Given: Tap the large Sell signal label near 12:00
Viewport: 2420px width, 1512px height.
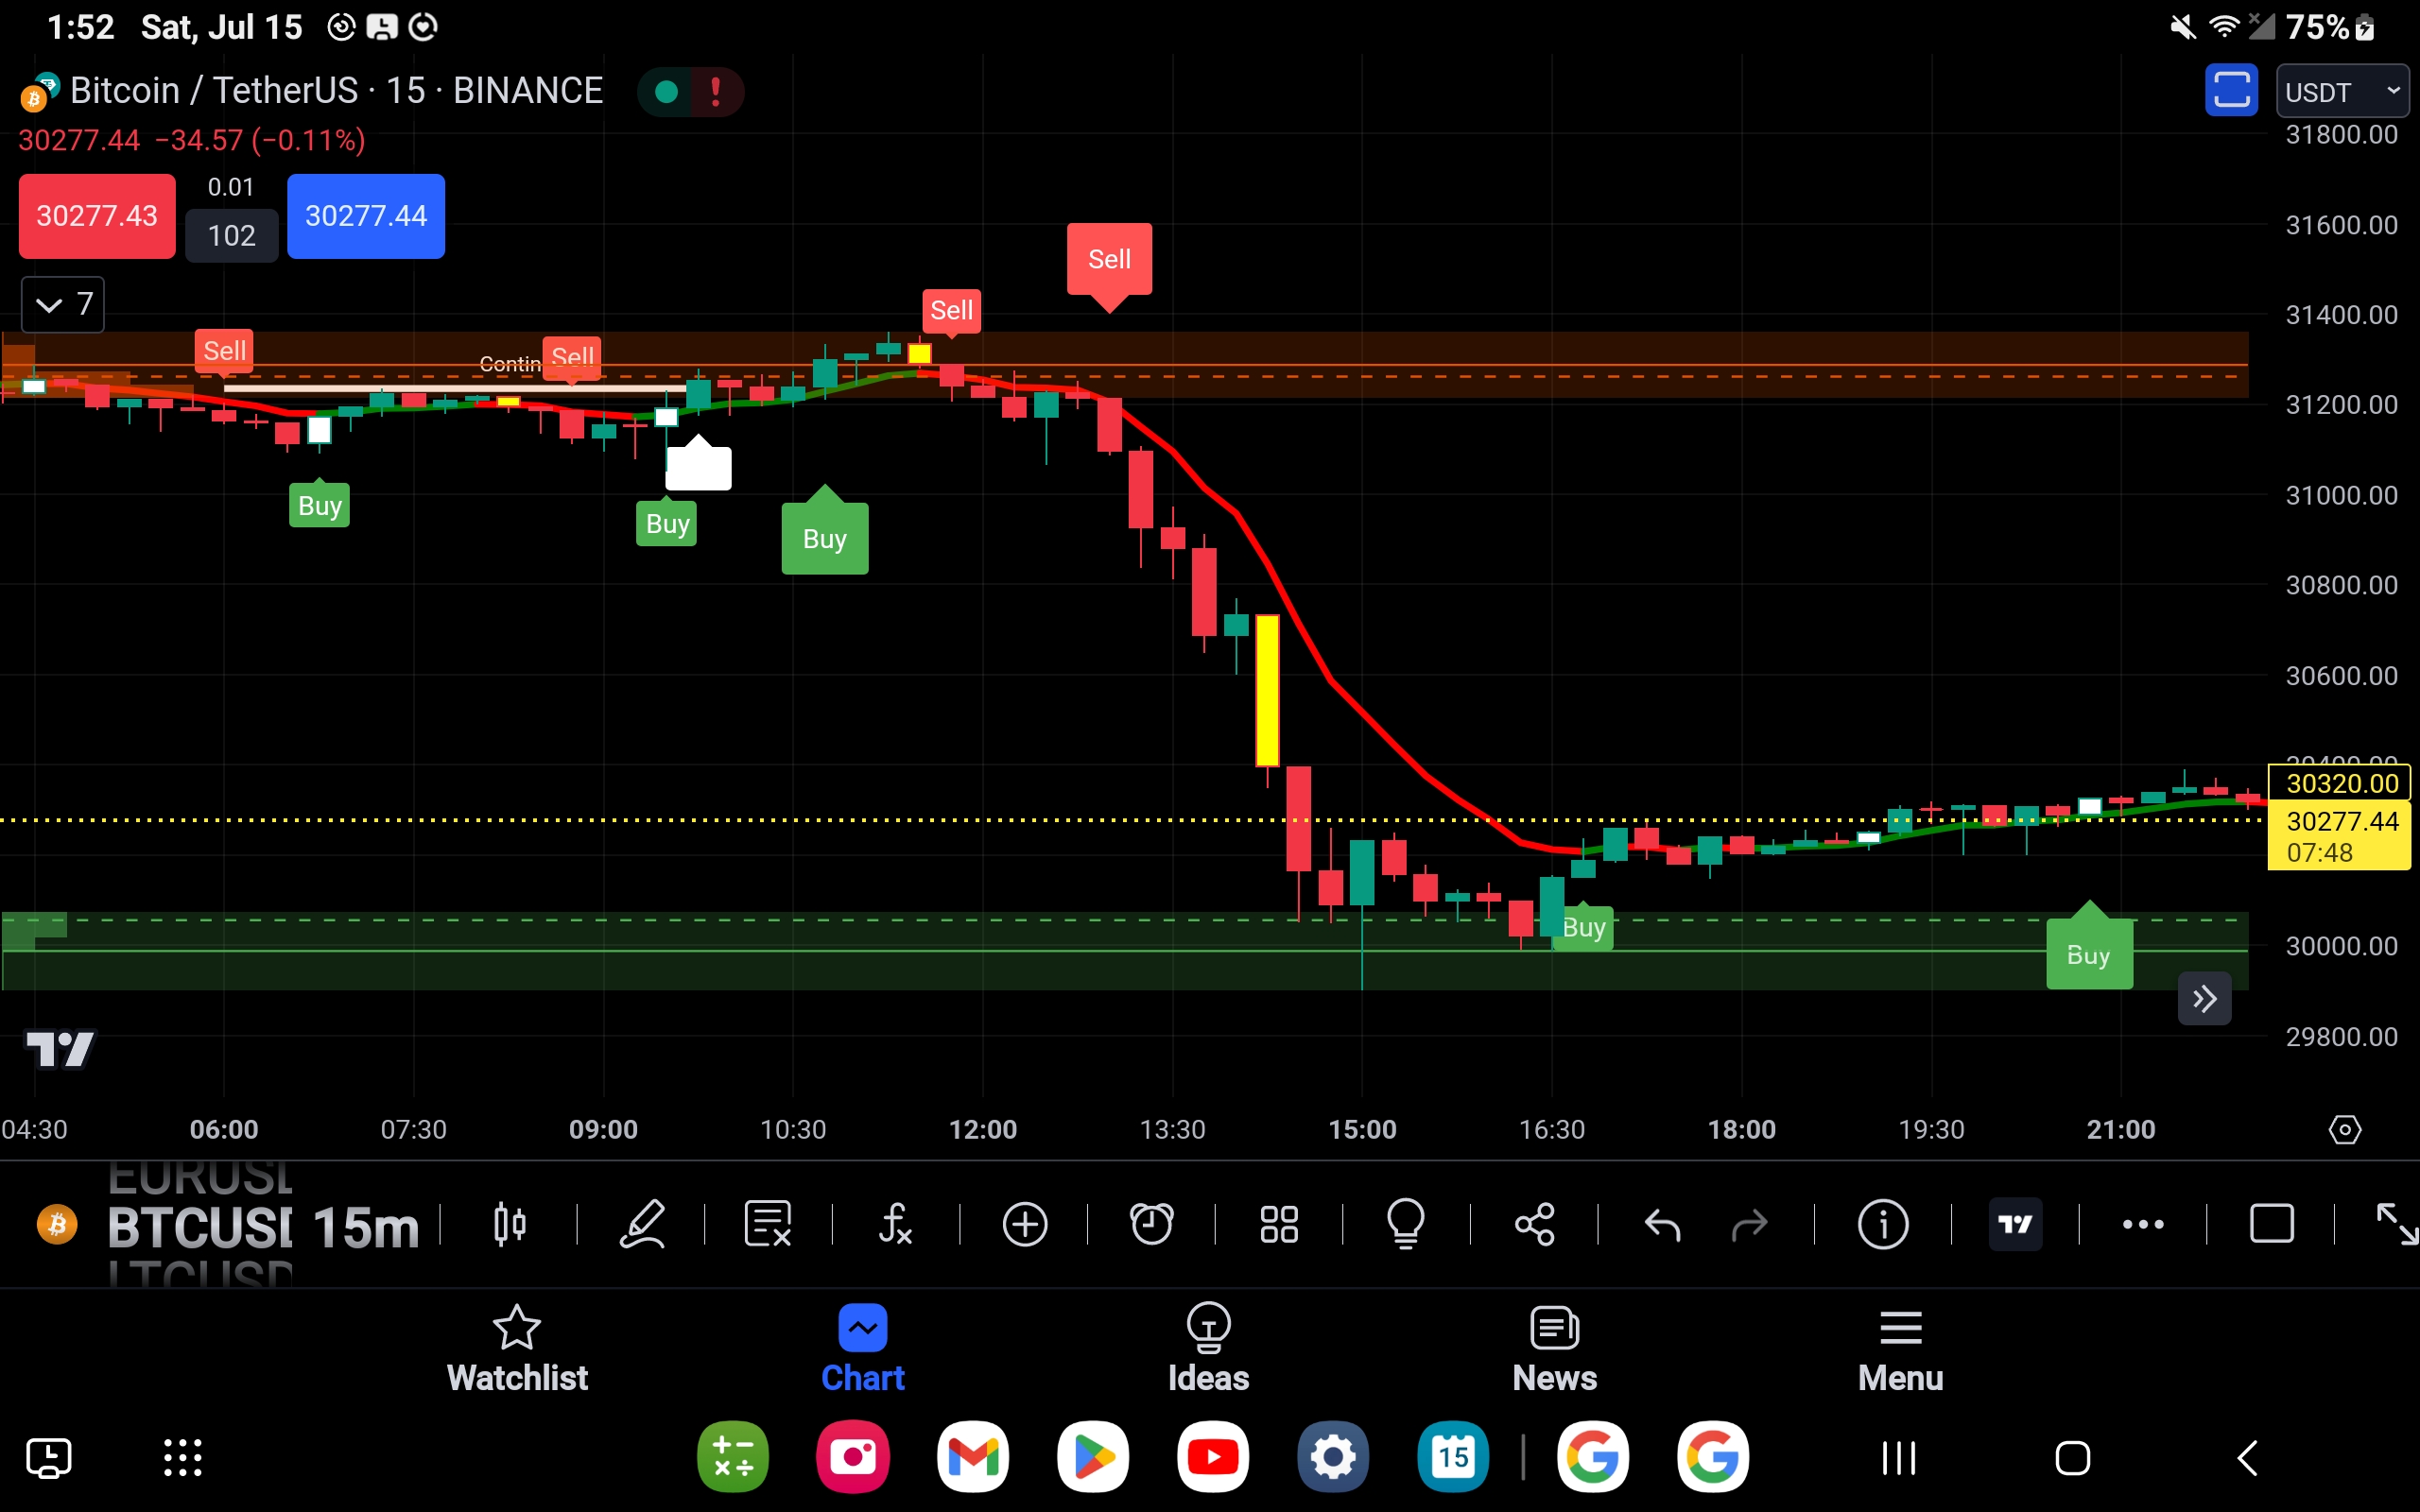Looking at the screenshot, I should pos(1109,260).
